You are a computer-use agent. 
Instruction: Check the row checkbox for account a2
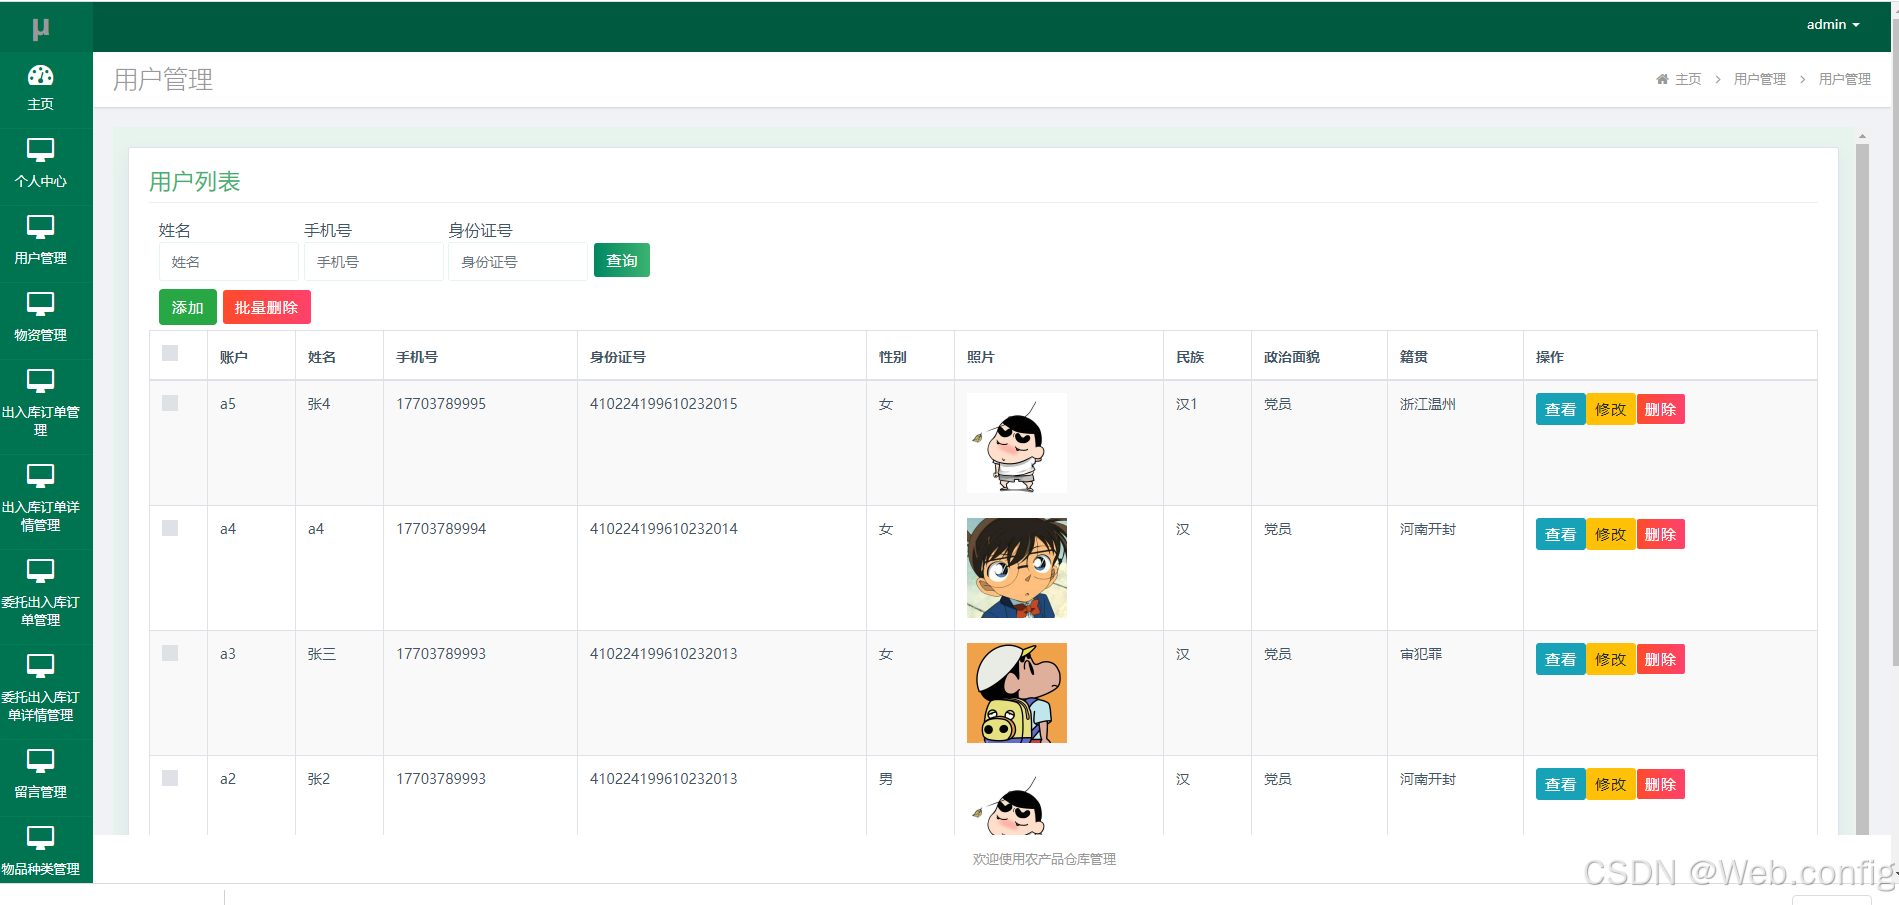point(170,778)
